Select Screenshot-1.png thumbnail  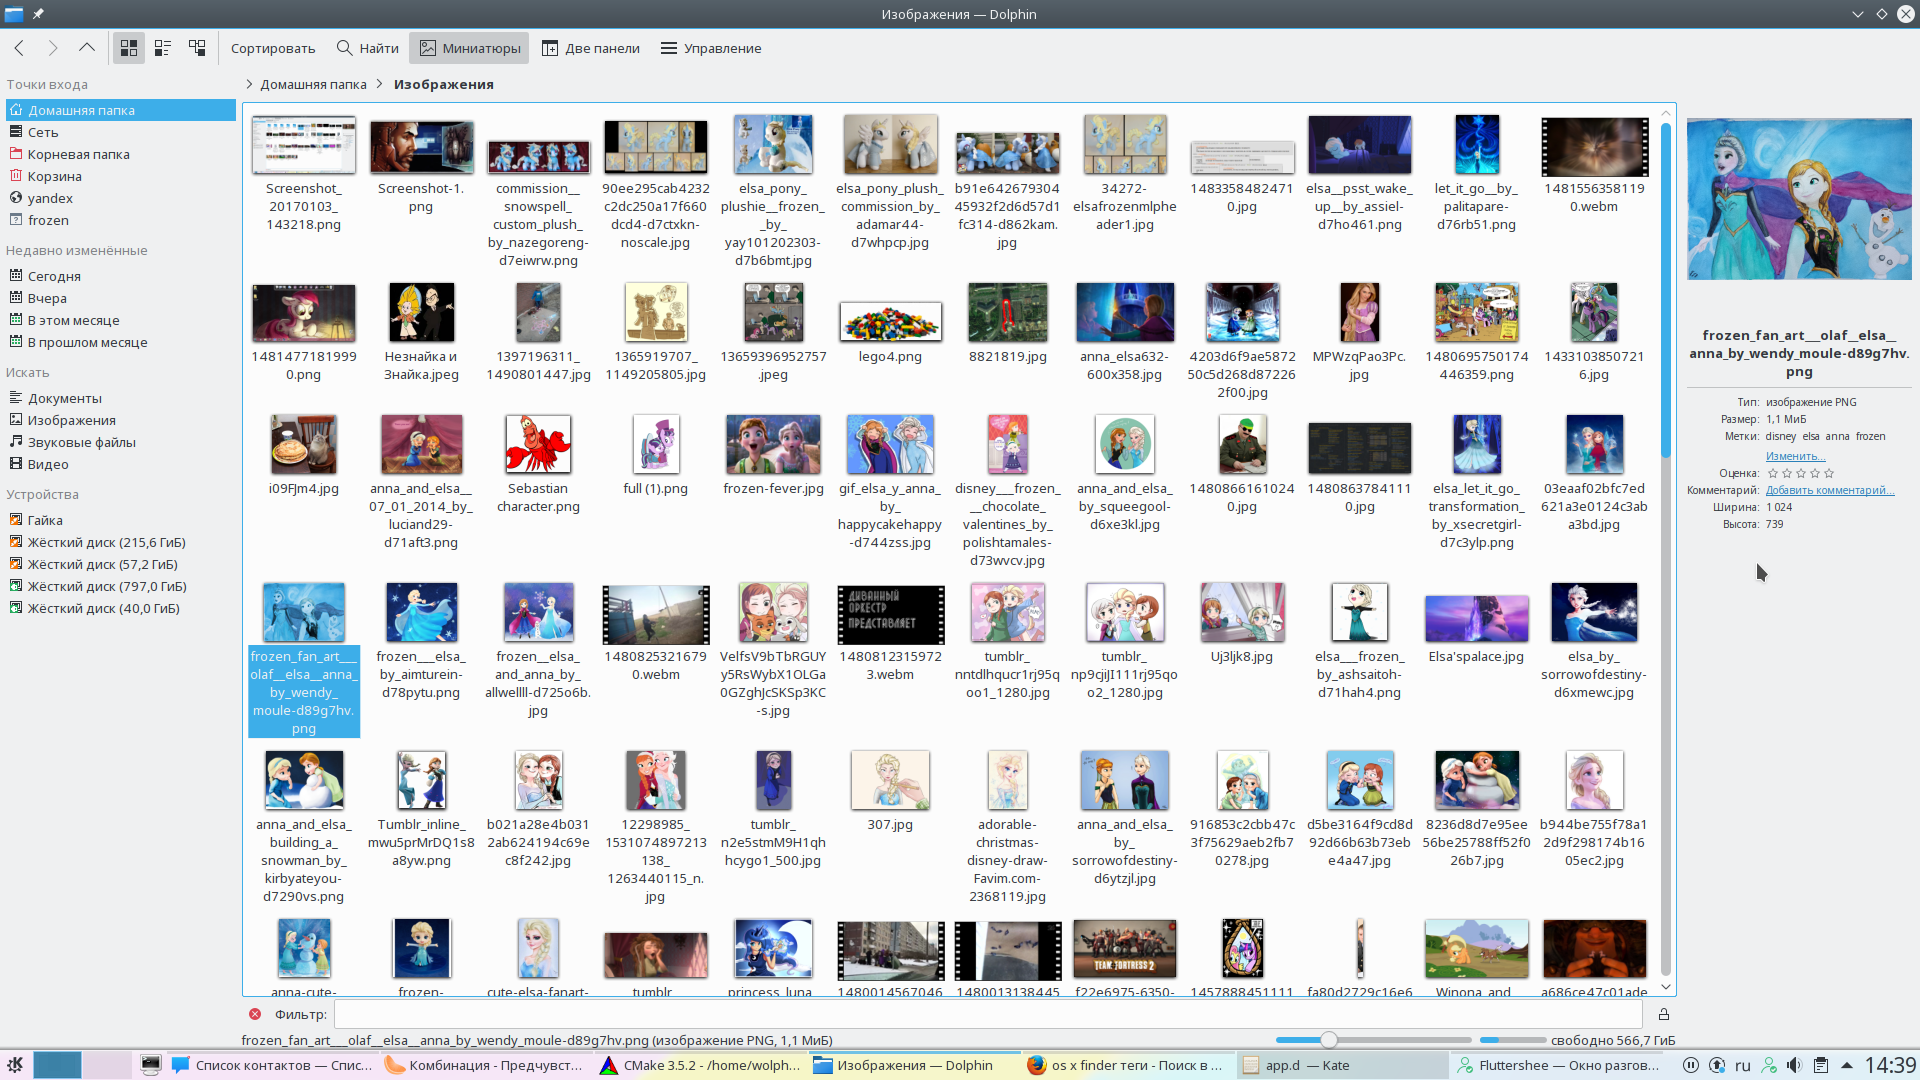[x=421, y=147]
